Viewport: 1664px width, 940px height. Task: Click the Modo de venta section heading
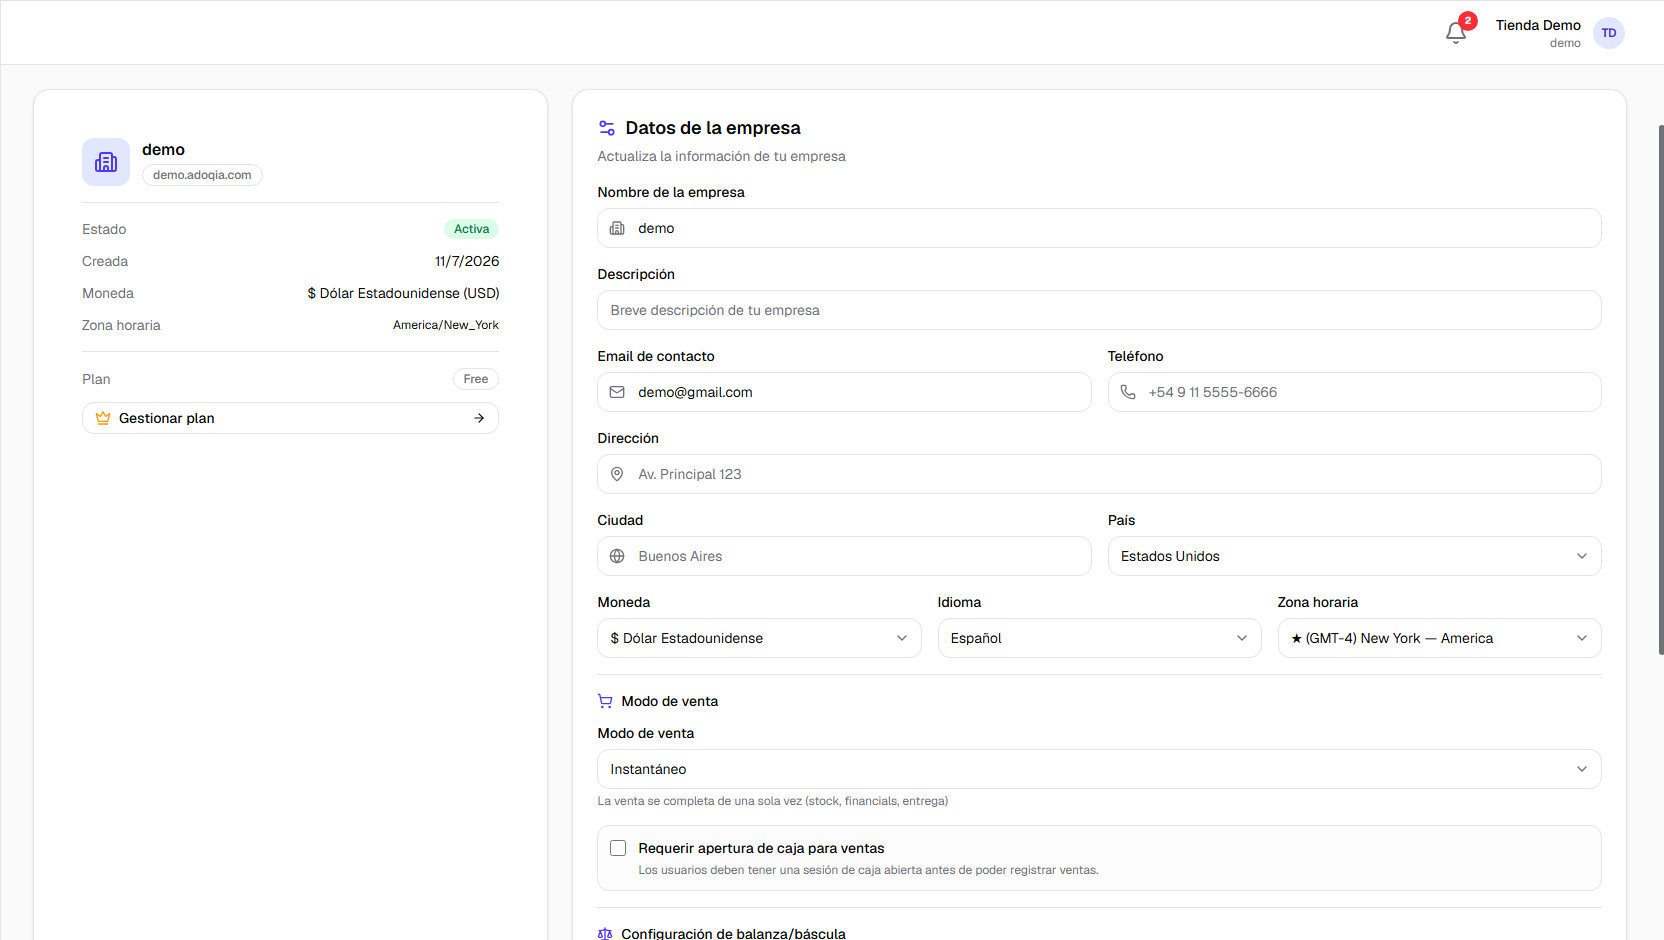pos(670,701)
